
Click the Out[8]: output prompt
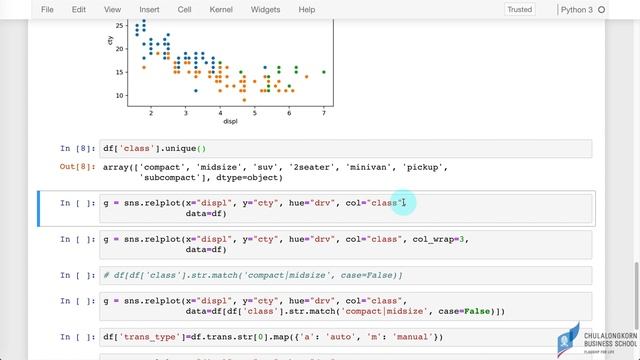[78, 167]
